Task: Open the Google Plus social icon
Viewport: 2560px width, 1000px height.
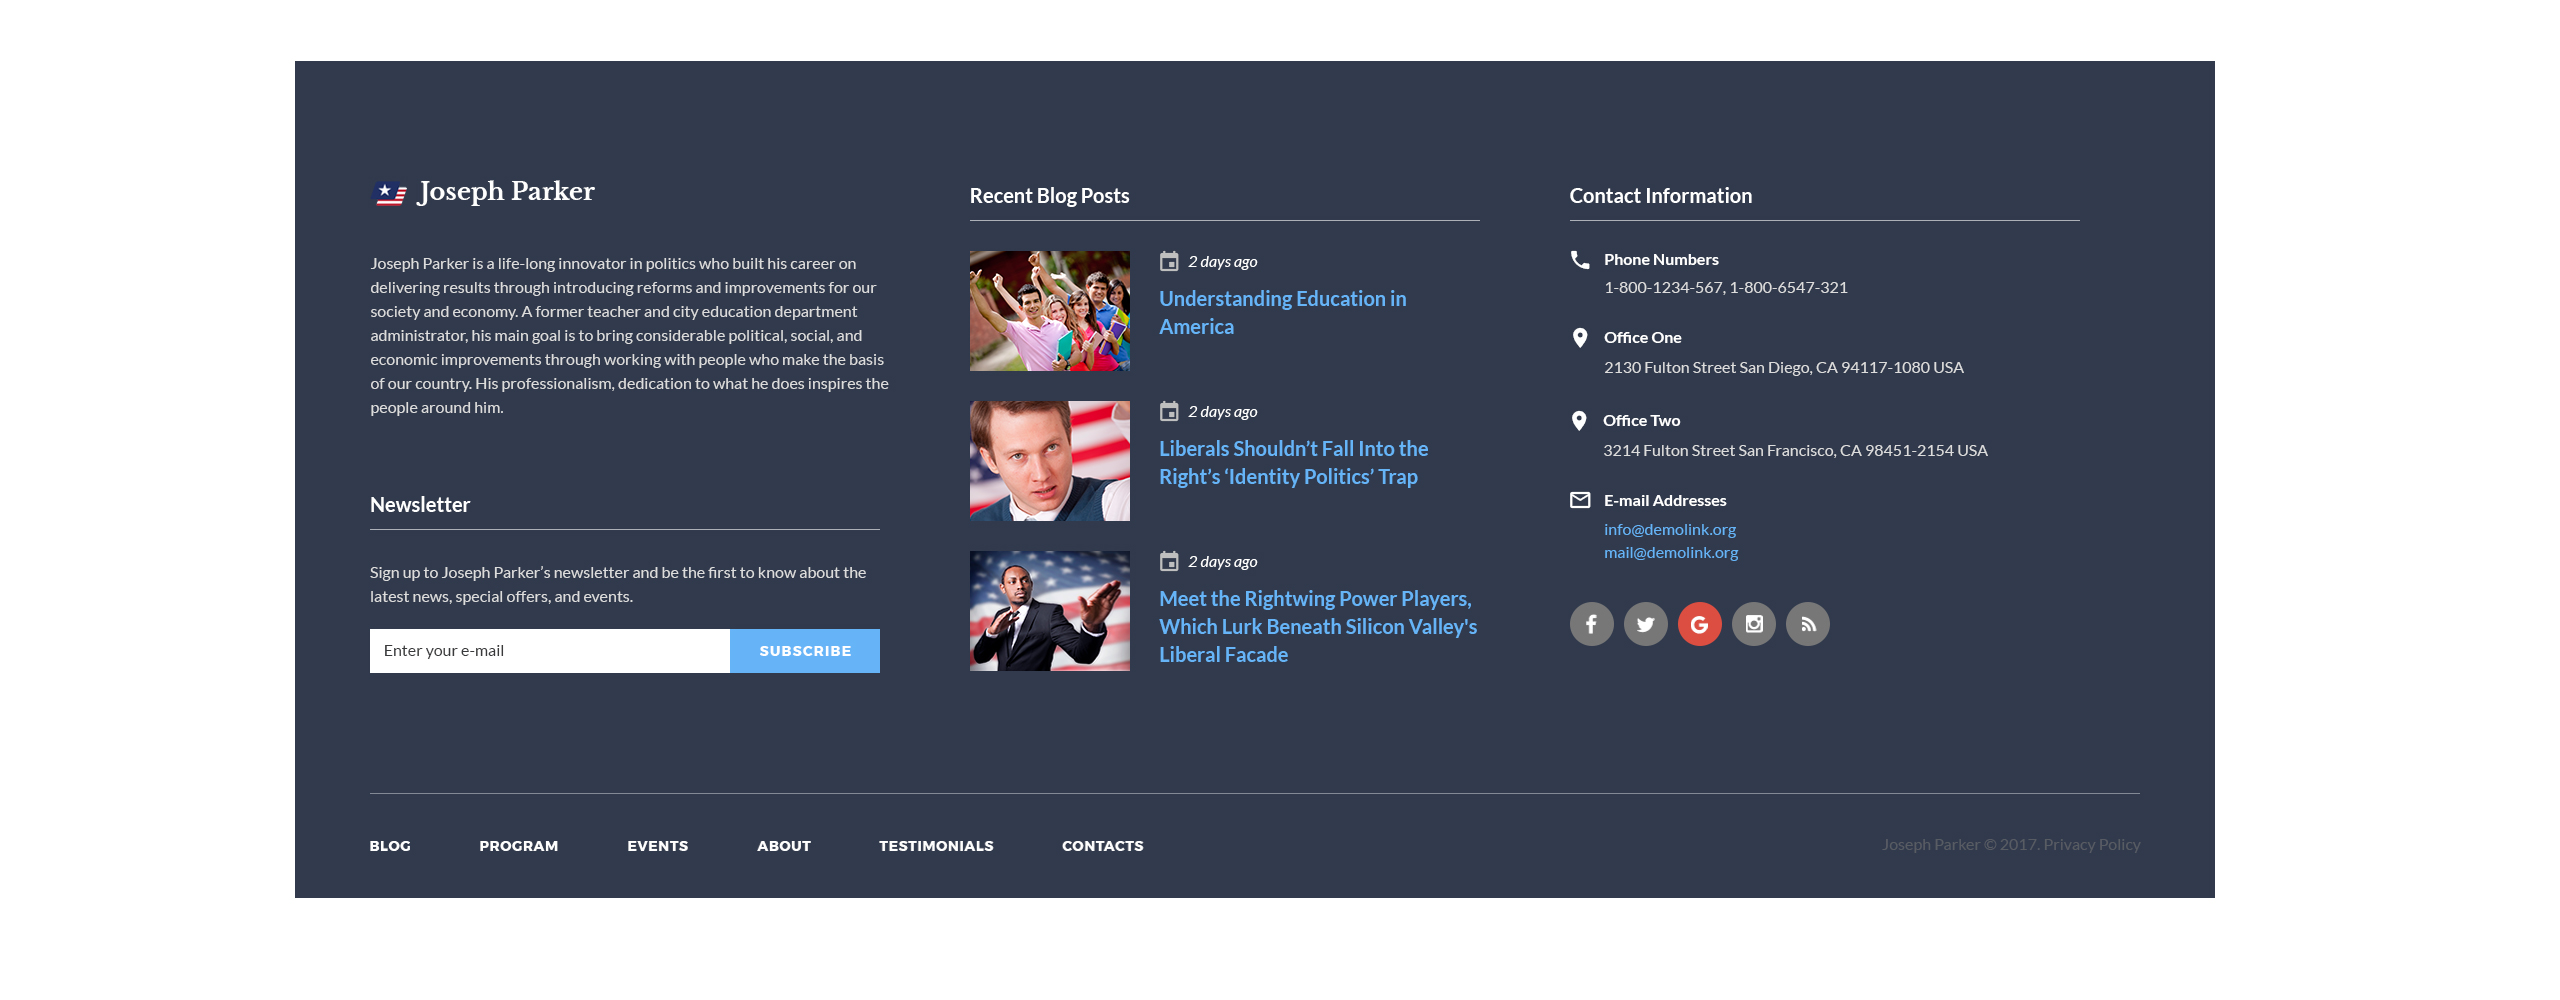Action: [x=1699, y=624]
